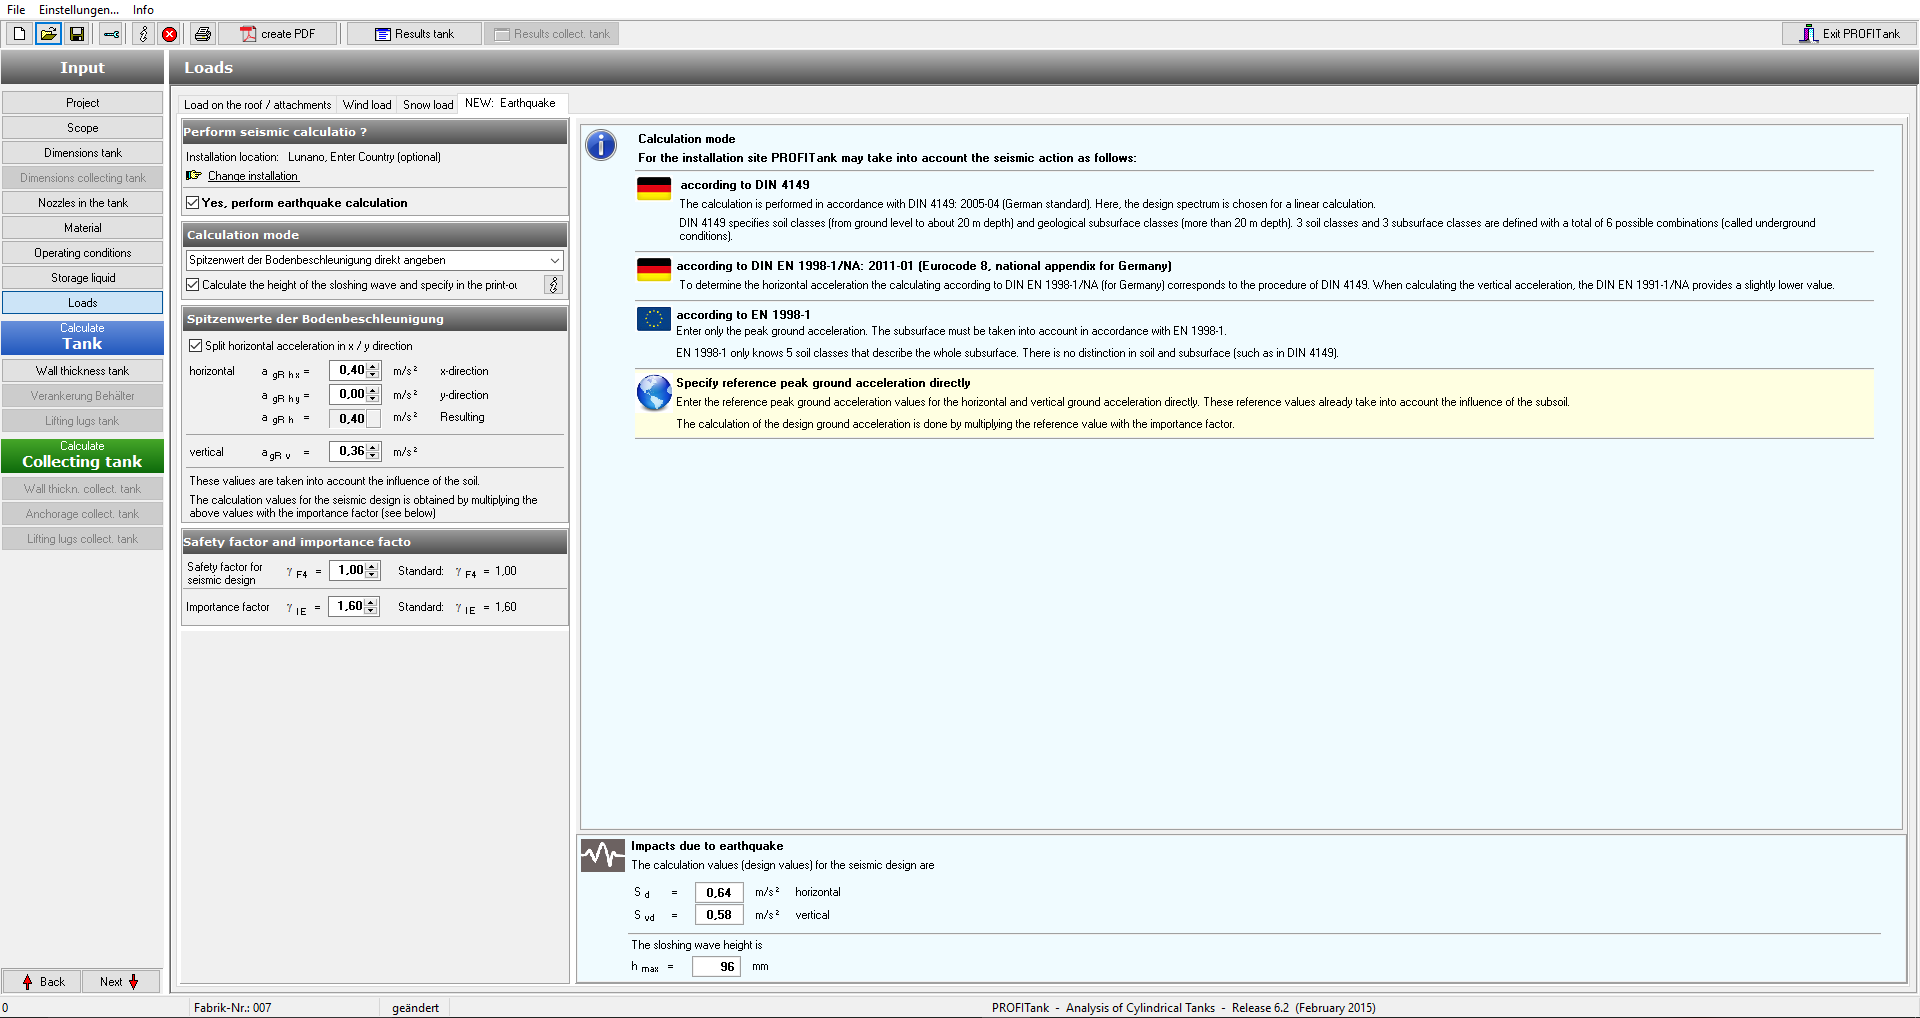
Task: Save the project with the floppy disk icon
Action: click(77, 34)
